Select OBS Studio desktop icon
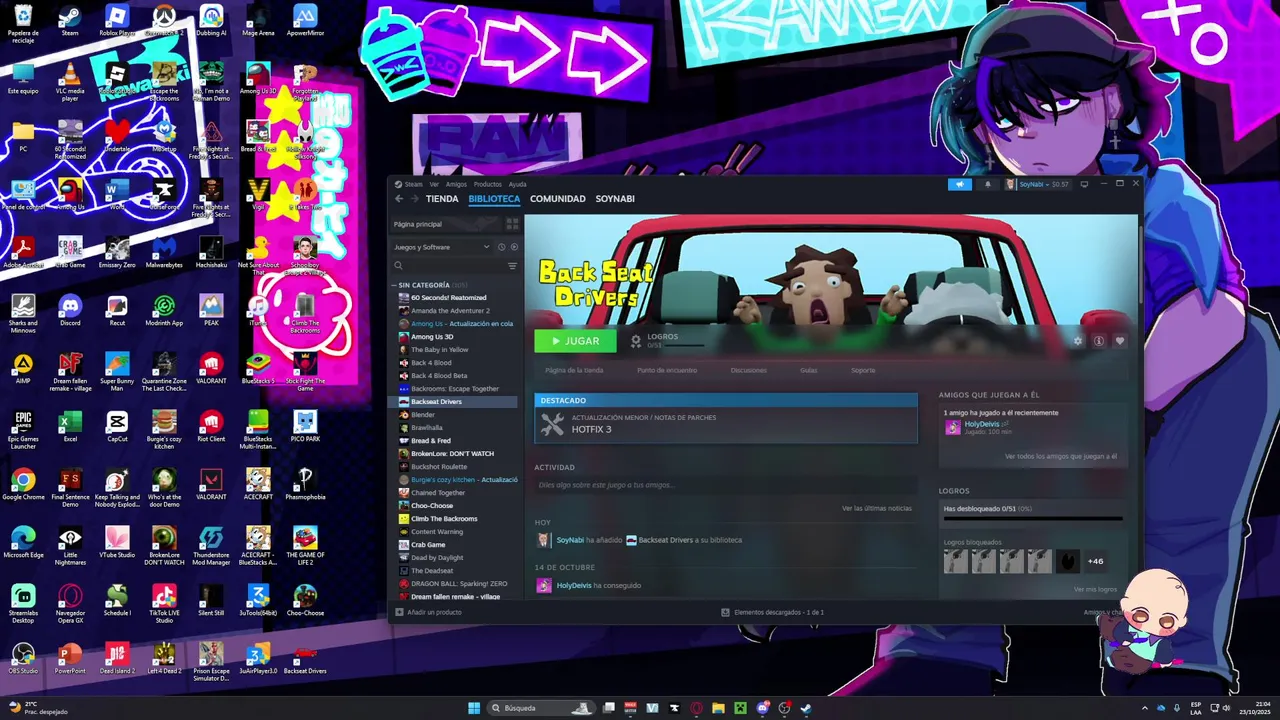This screenshot has height=720, width=1280. (x=22, y=658)
